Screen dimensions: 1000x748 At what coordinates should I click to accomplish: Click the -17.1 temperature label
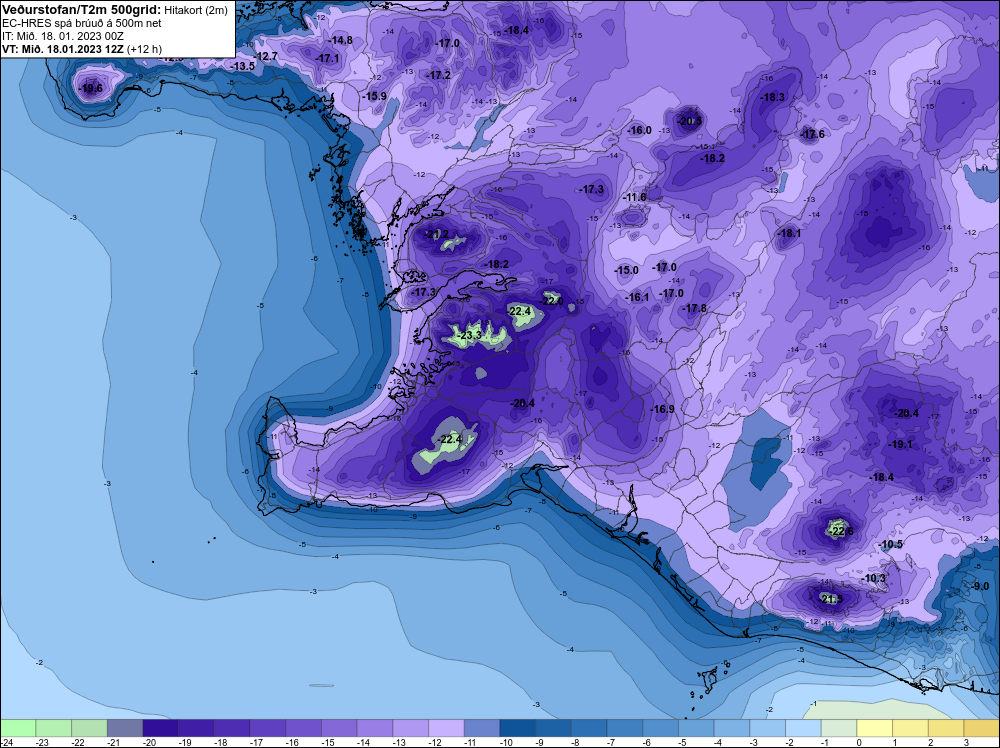pyautogui.click(x=328, y=58)
